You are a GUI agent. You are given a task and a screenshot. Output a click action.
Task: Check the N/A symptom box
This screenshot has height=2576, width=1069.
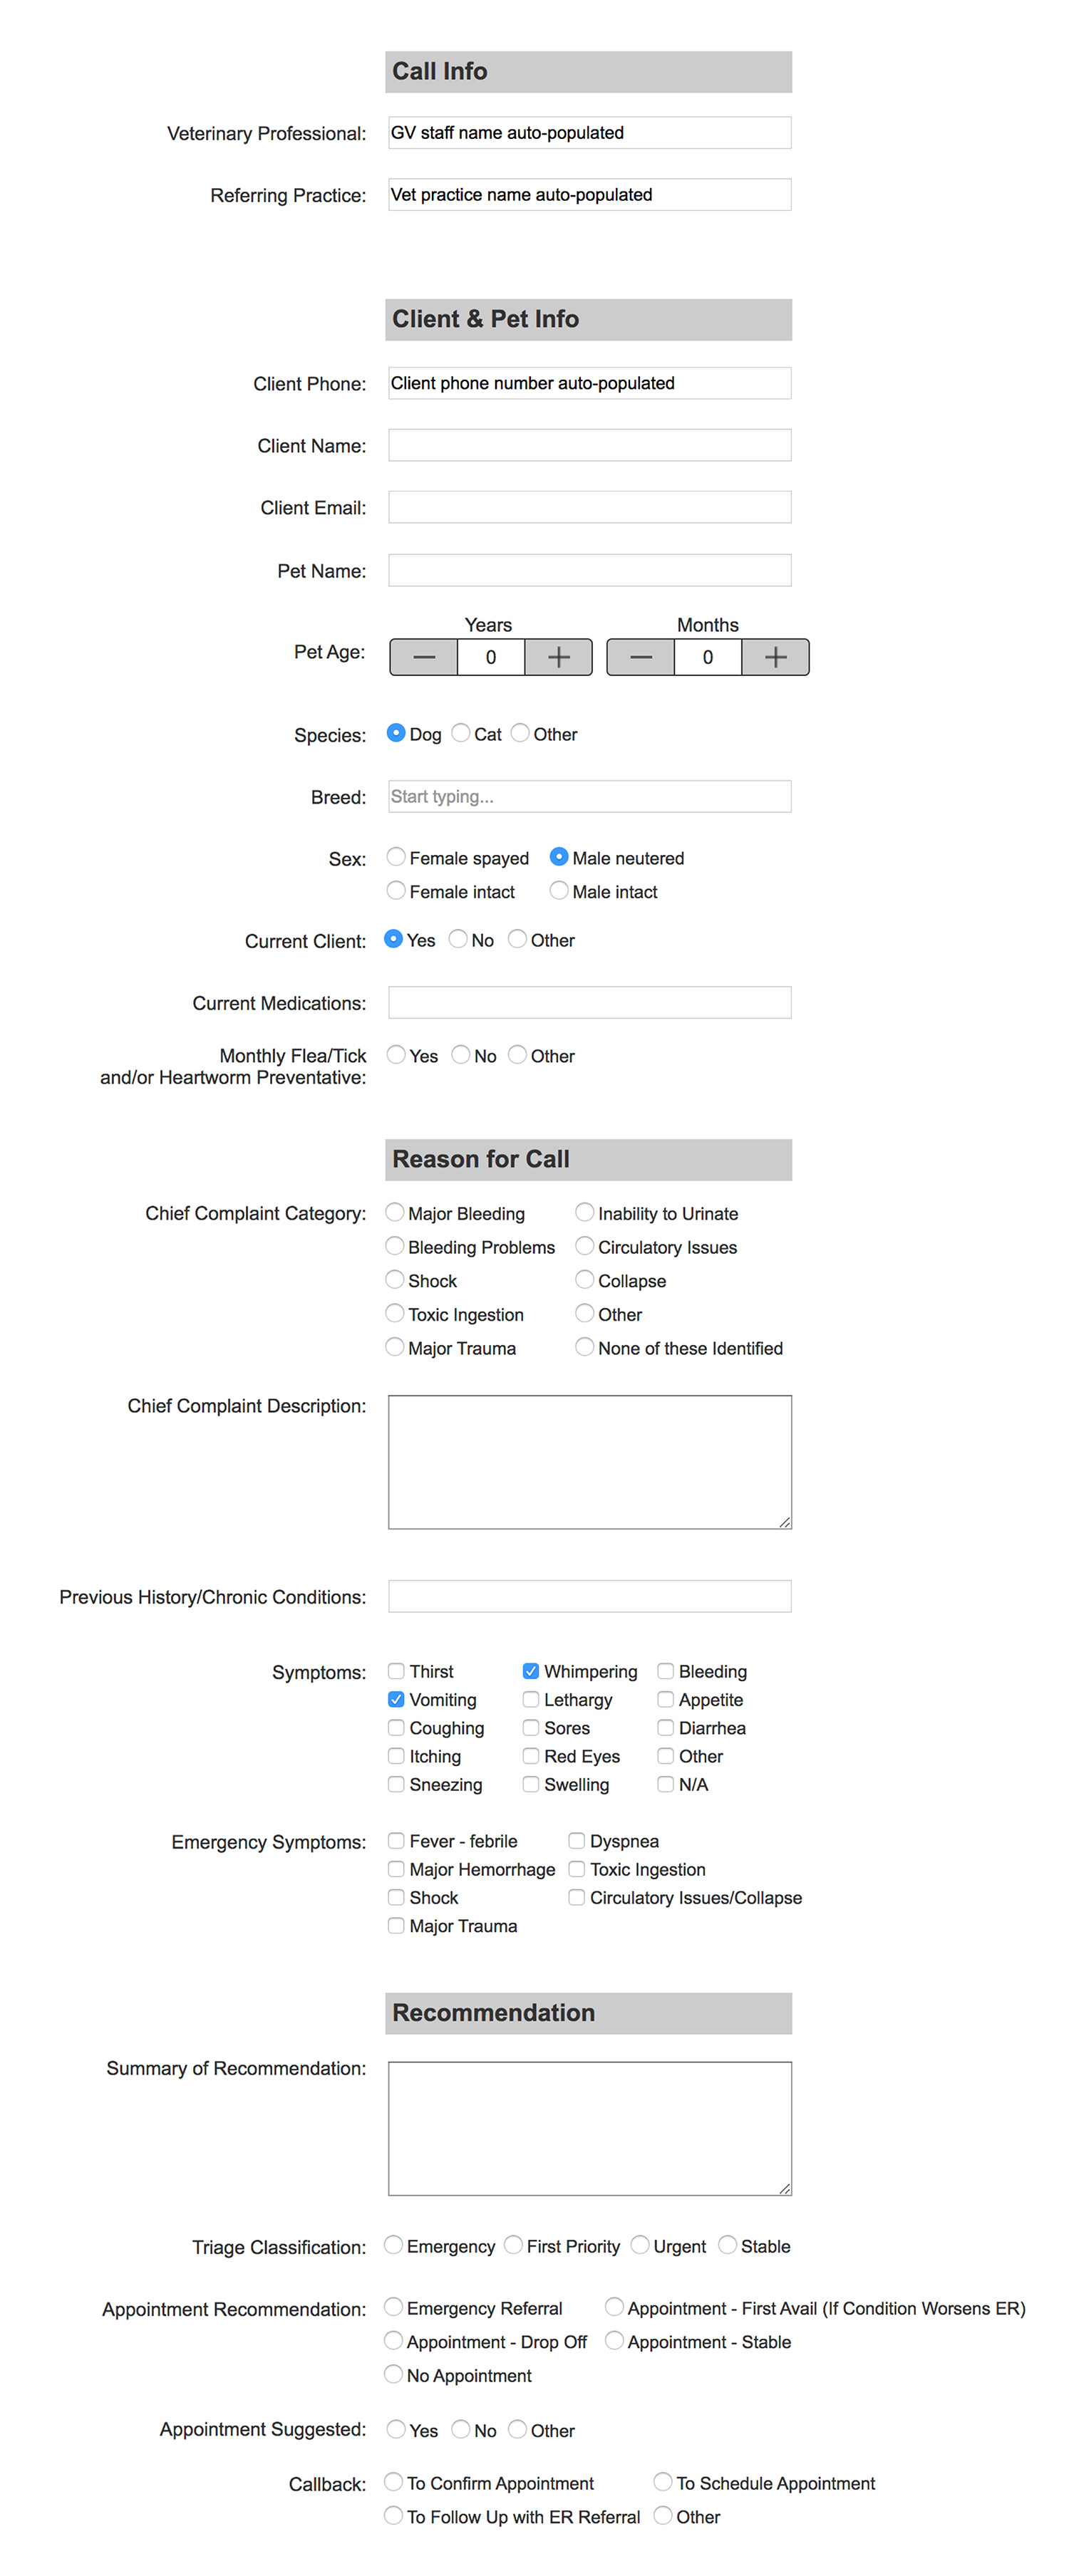pos(665,1784)
